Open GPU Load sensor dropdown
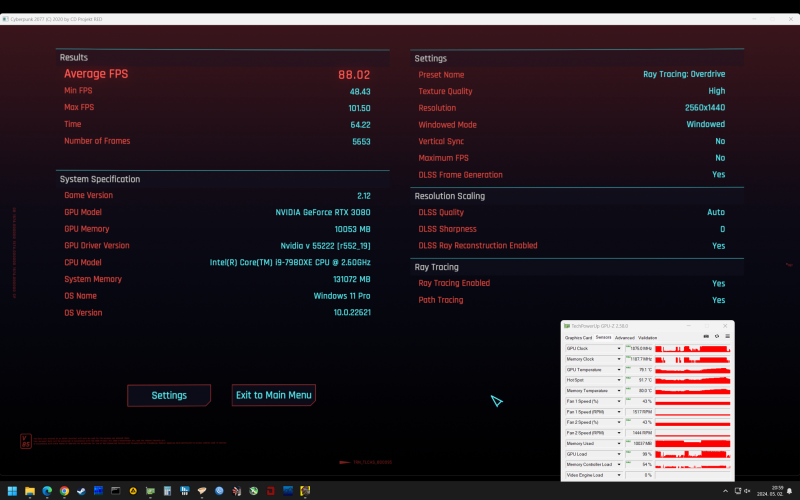 point(619,454)
